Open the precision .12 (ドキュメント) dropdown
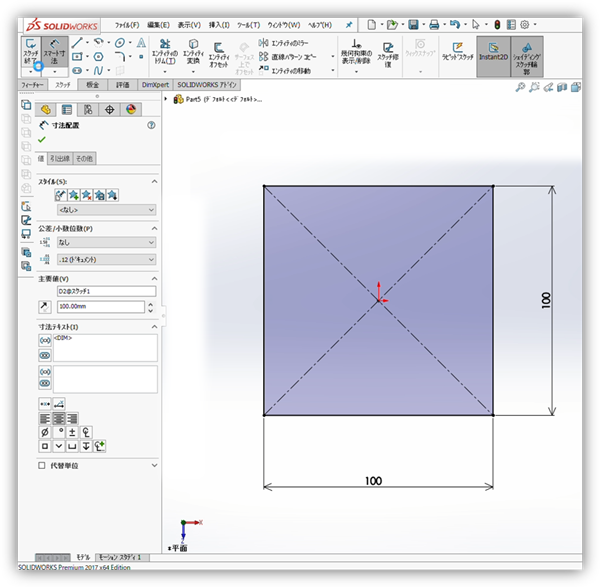 click(106, 259)
